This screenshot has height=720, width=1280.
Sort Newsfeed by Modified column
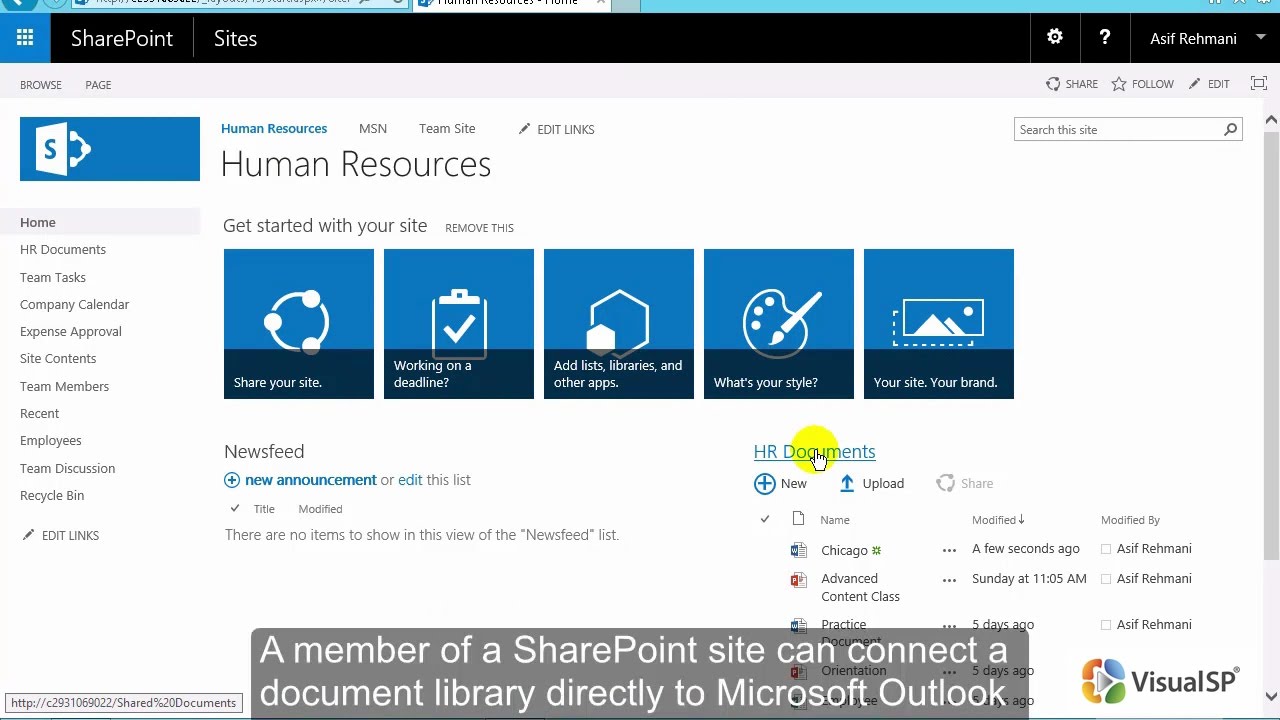pyautogui.click(x=320, y=509)
